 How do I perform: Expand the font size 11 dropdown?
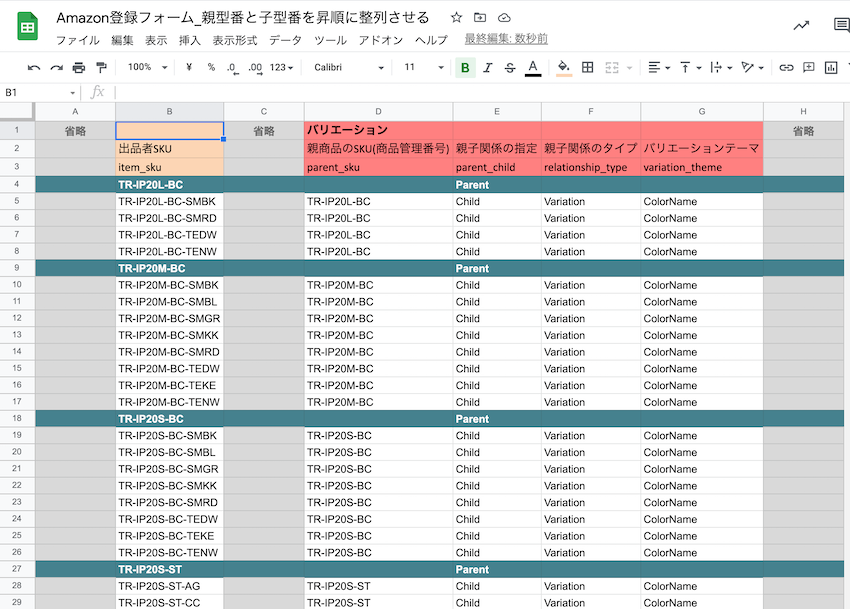click(x=424, y=67)
